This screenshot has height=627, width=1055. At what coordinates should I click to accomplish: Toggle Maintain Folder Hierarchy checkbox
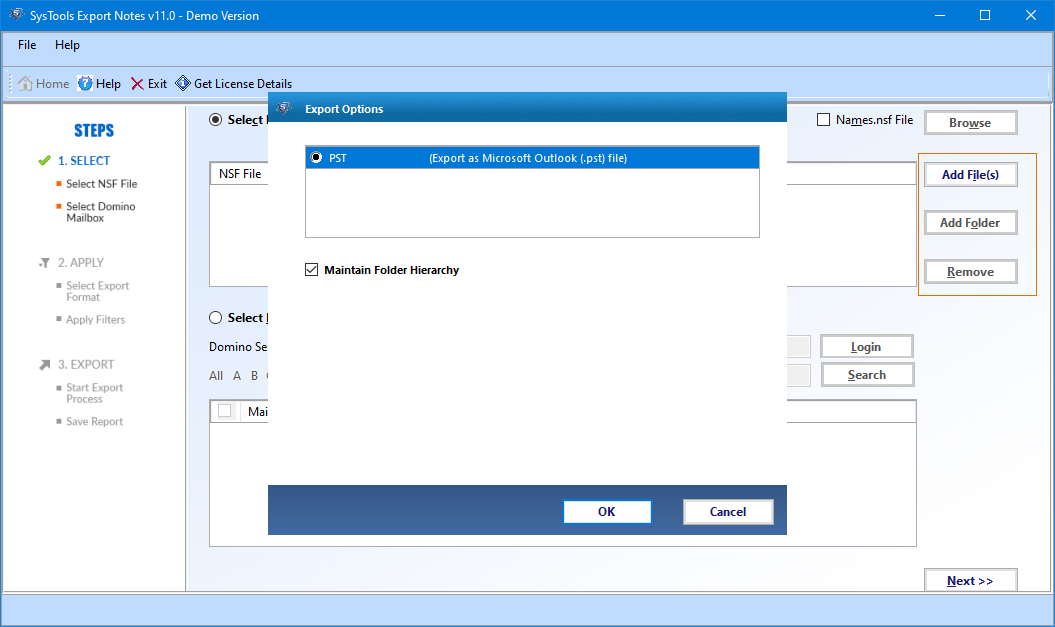312,270
